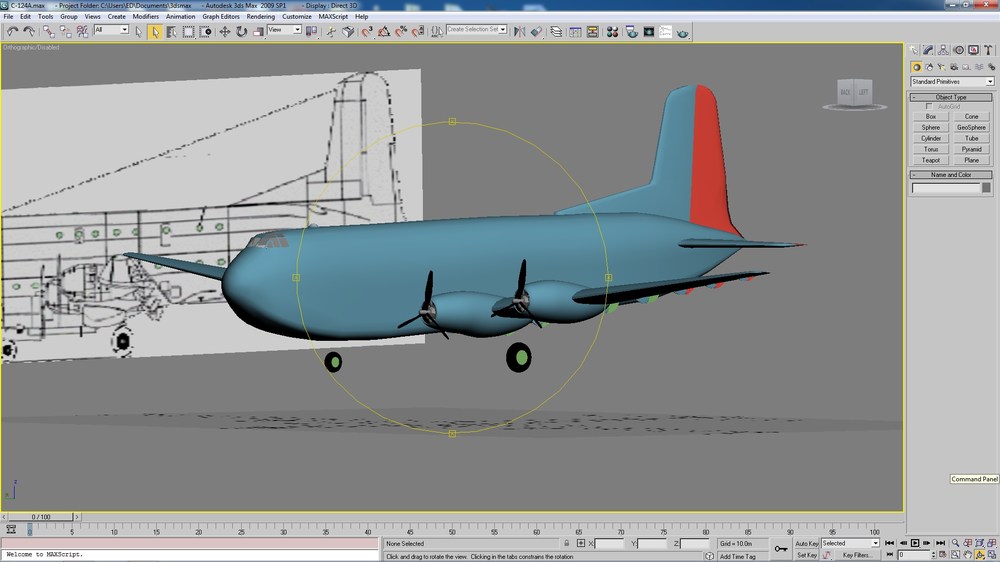This screenshot has height=562, width=1000.
Task: Open the View reference coordinate dropdown
Action: coord(284,30)
